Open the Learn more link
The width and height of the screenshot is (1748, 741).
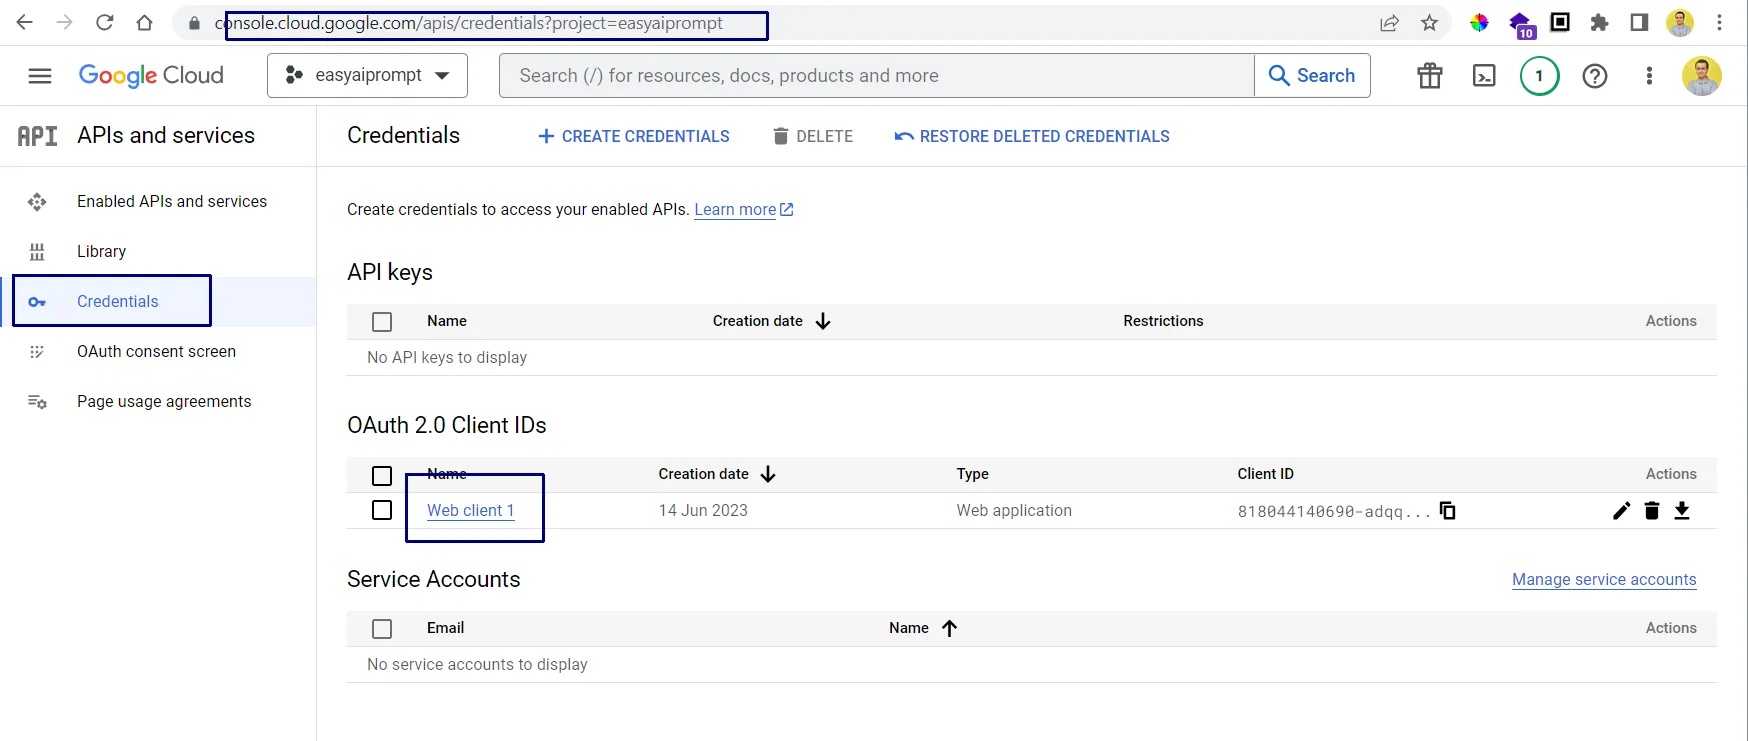click(x=744, y=209)
